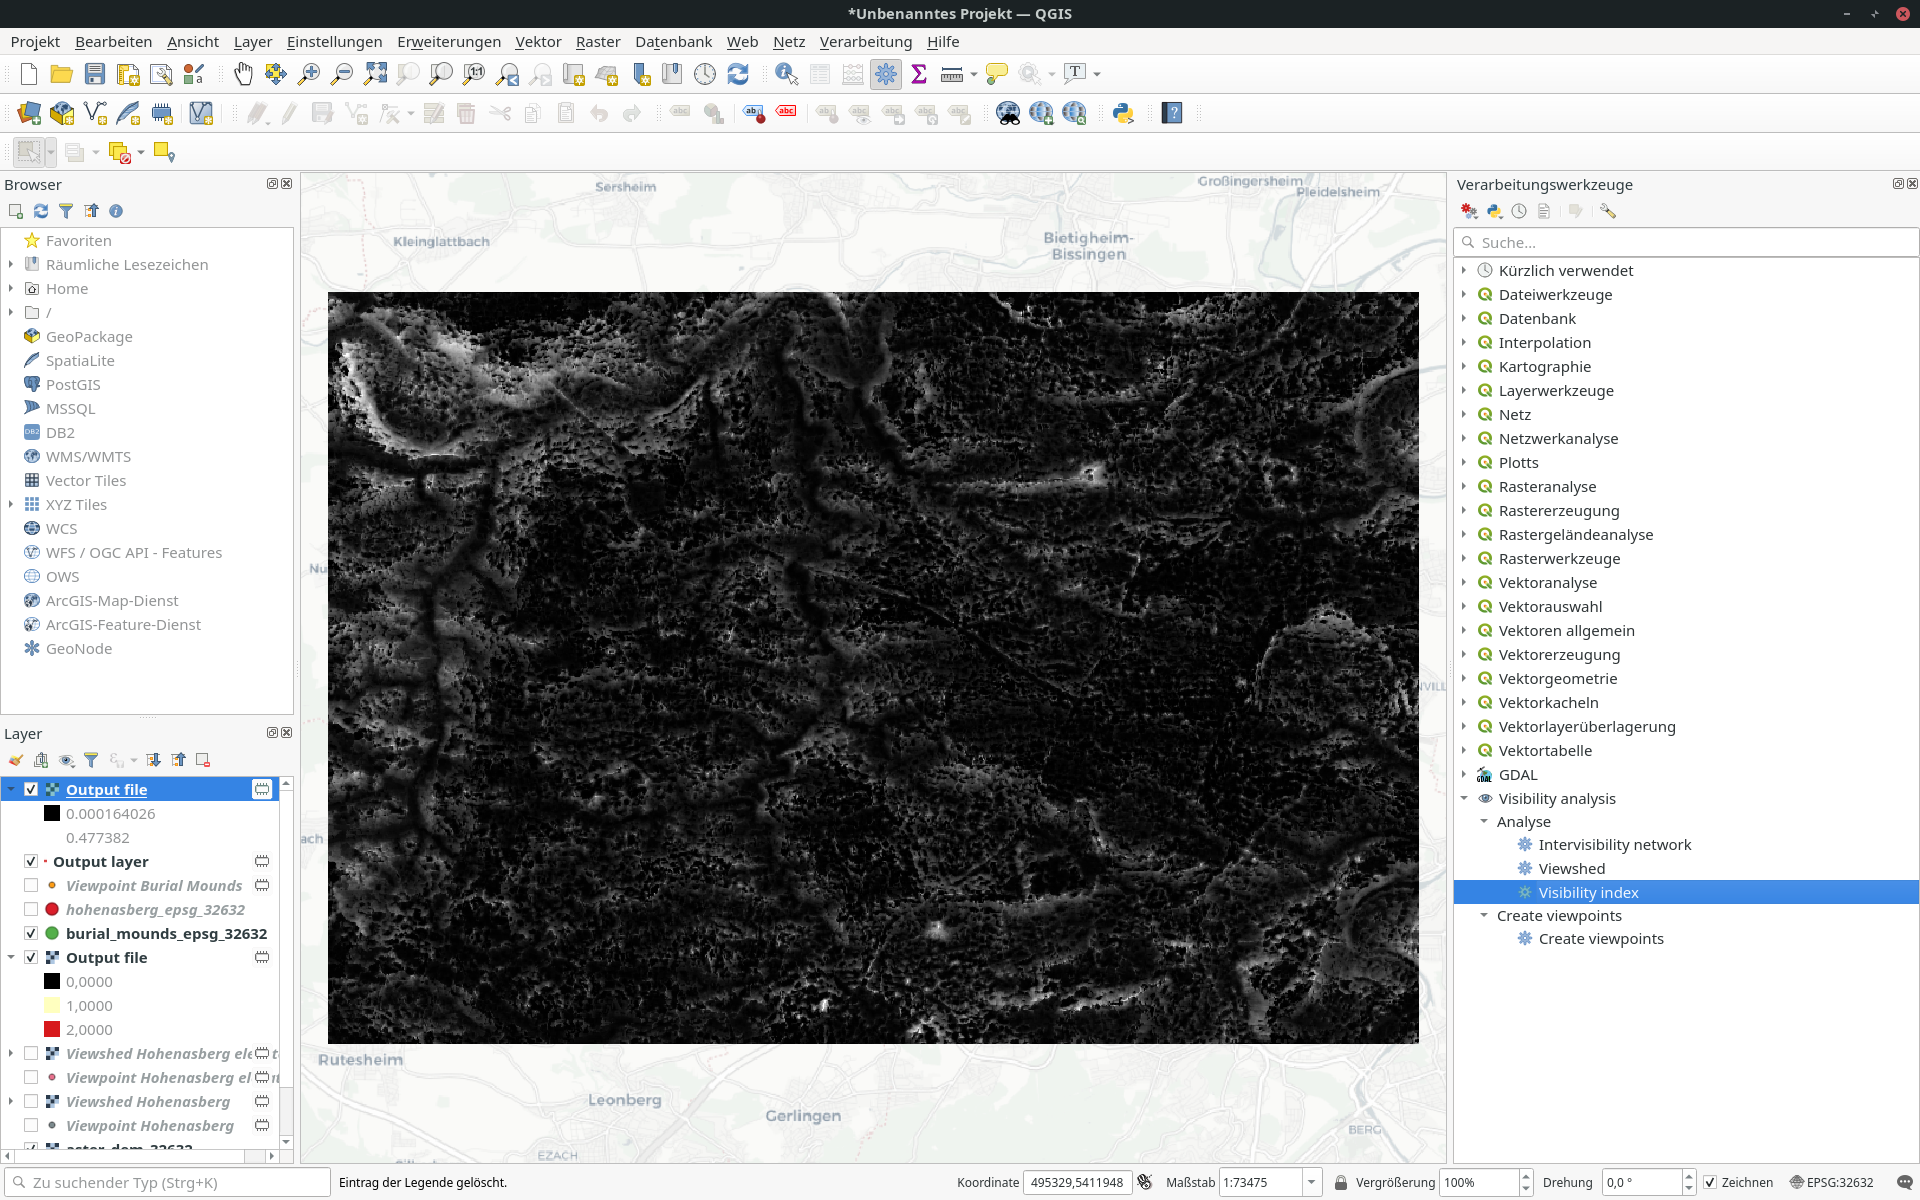
Task: Select the Viewshed algorithm
Action: [1572, 868]
